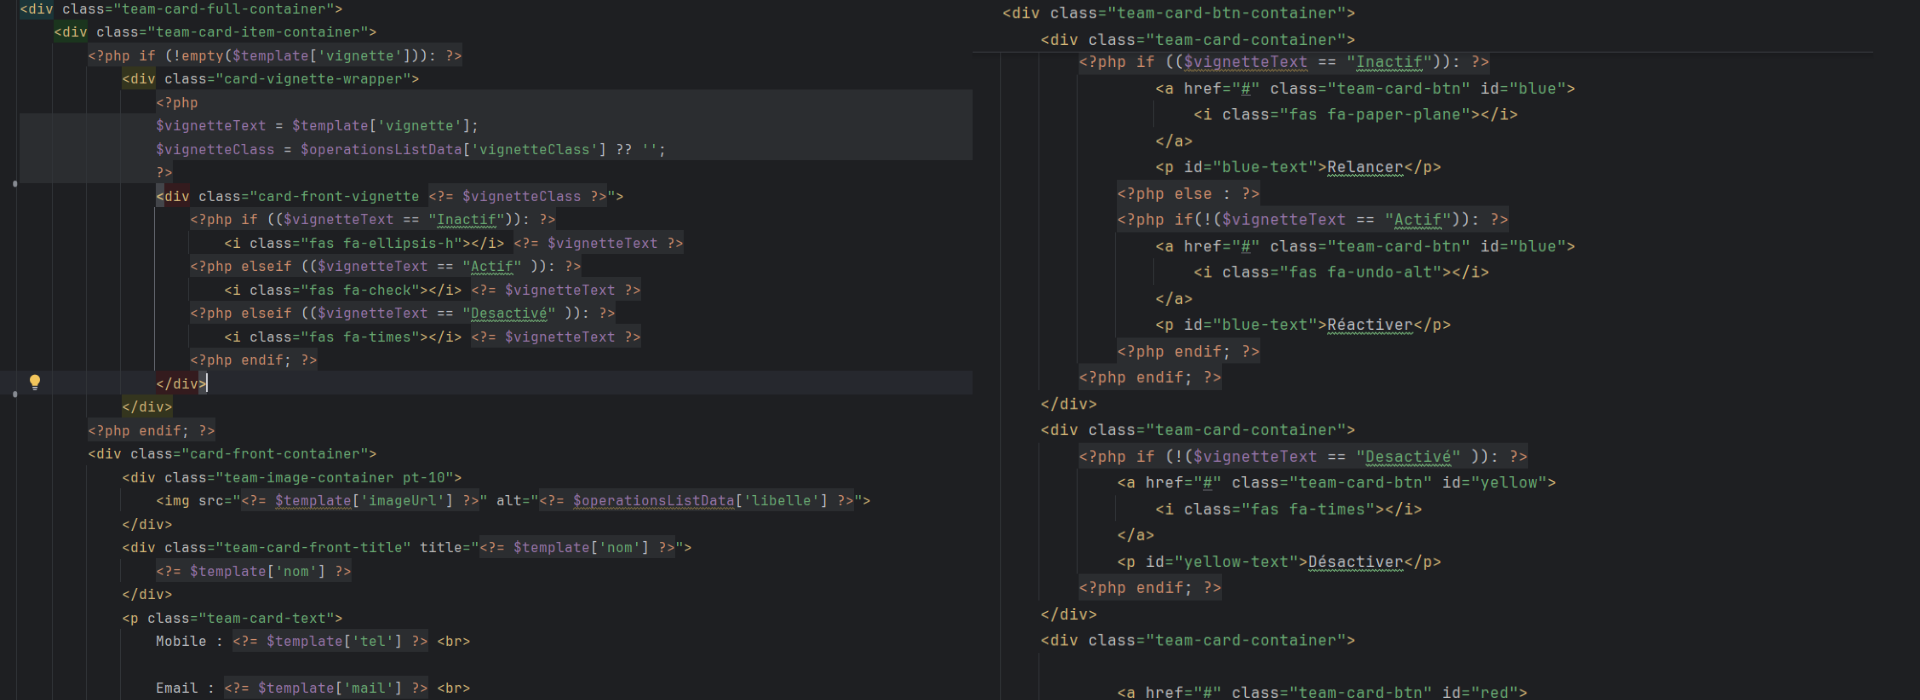
Task: Click the "php else :" statement
Action: coord(1188,194)
